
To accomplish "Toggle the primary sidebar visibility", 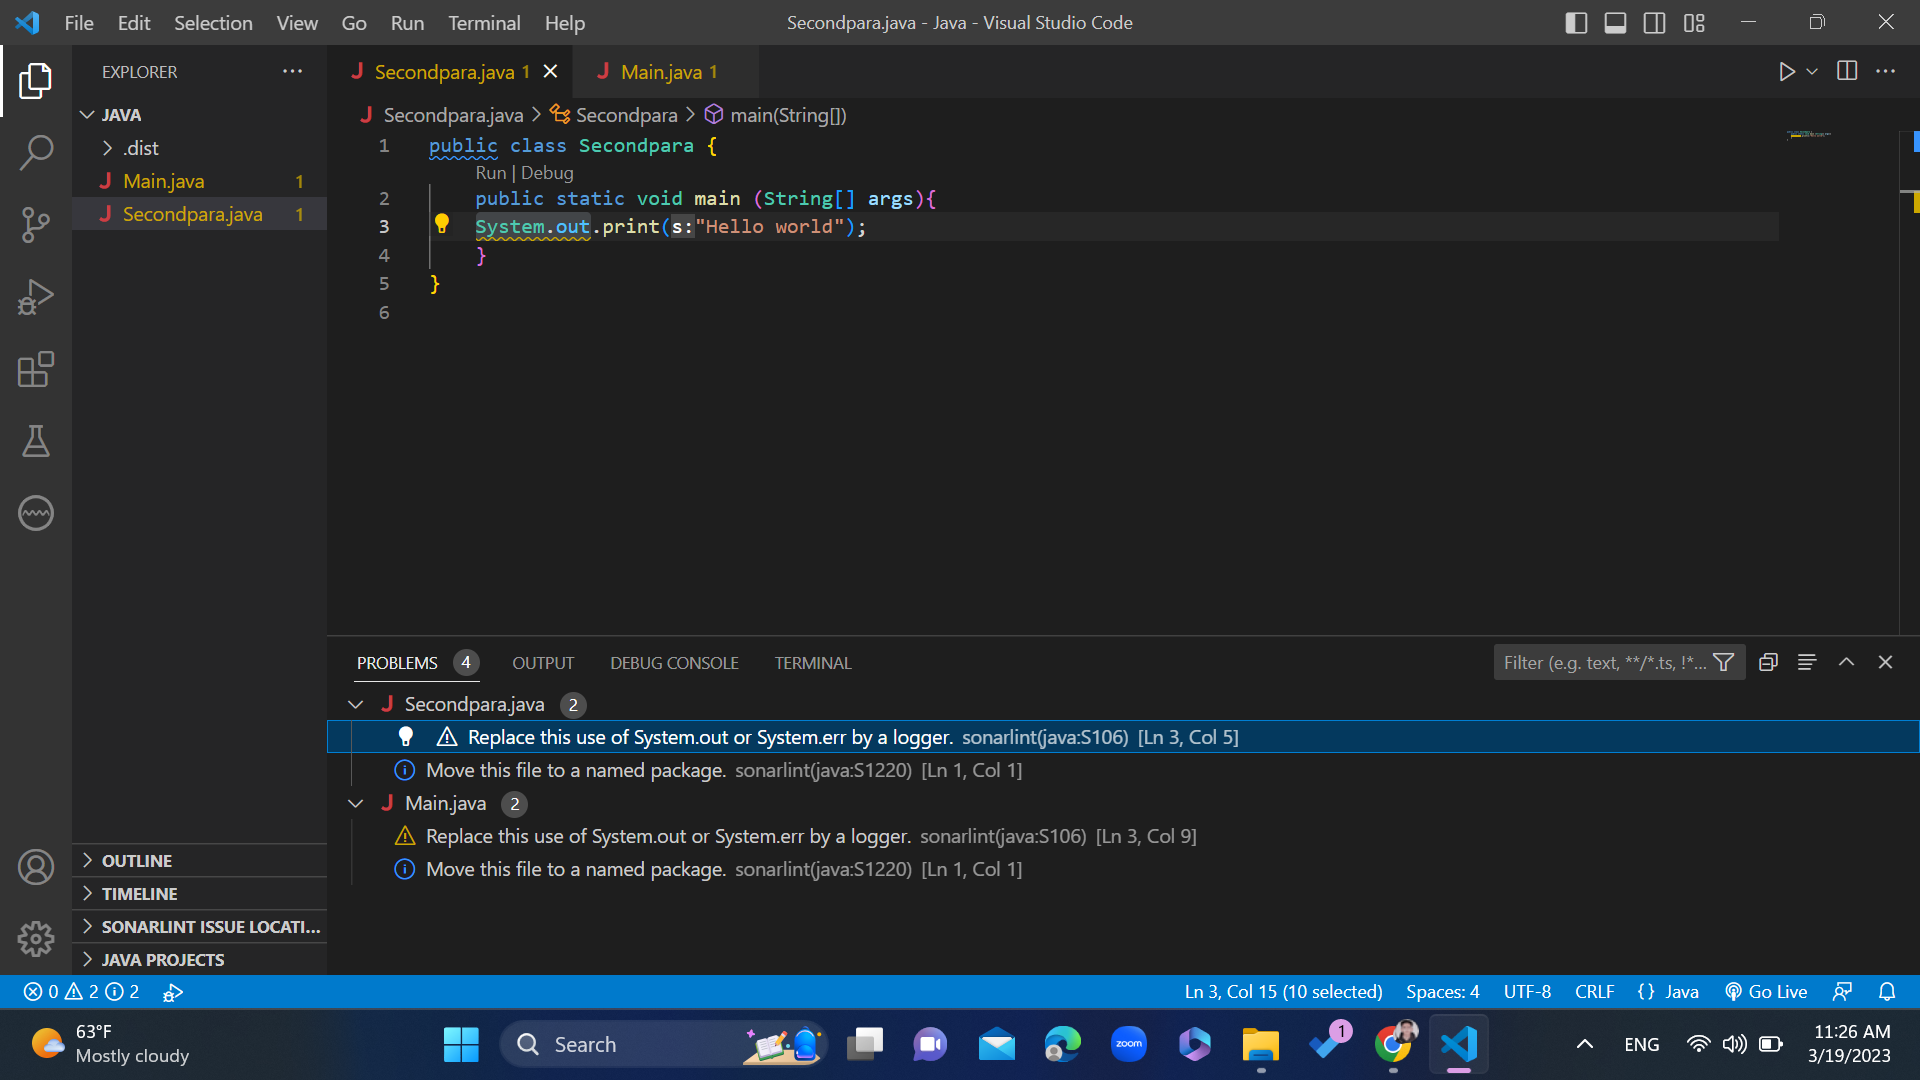I will tap(1576, 22).
